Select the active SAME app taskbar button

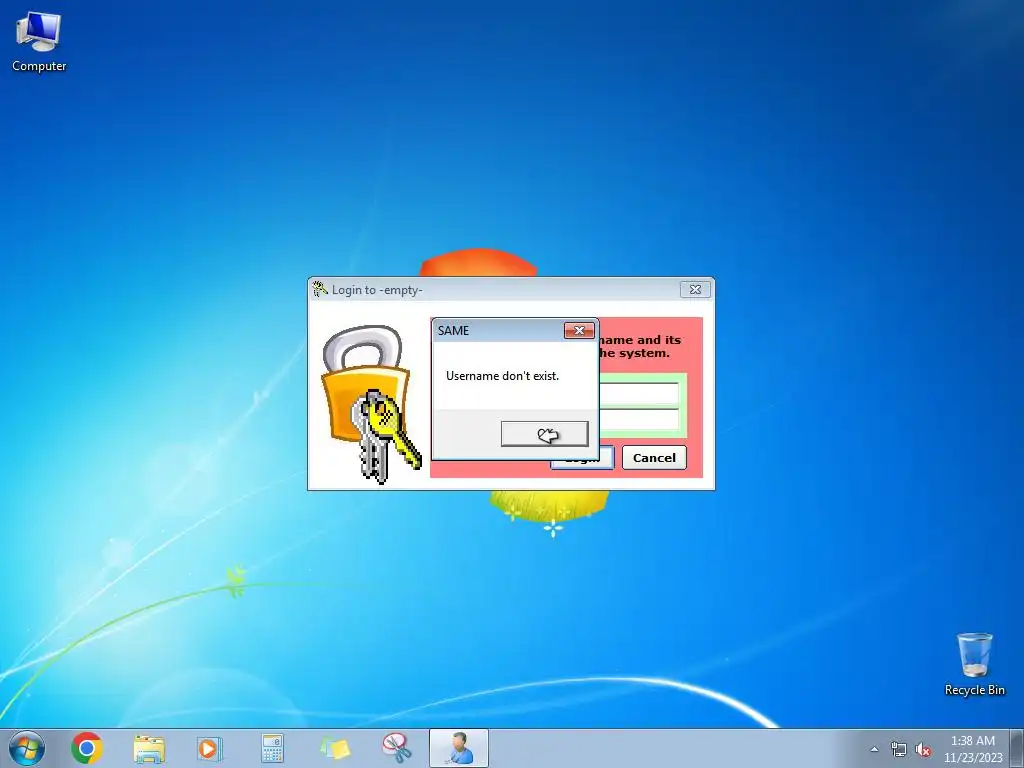[458, 748]
